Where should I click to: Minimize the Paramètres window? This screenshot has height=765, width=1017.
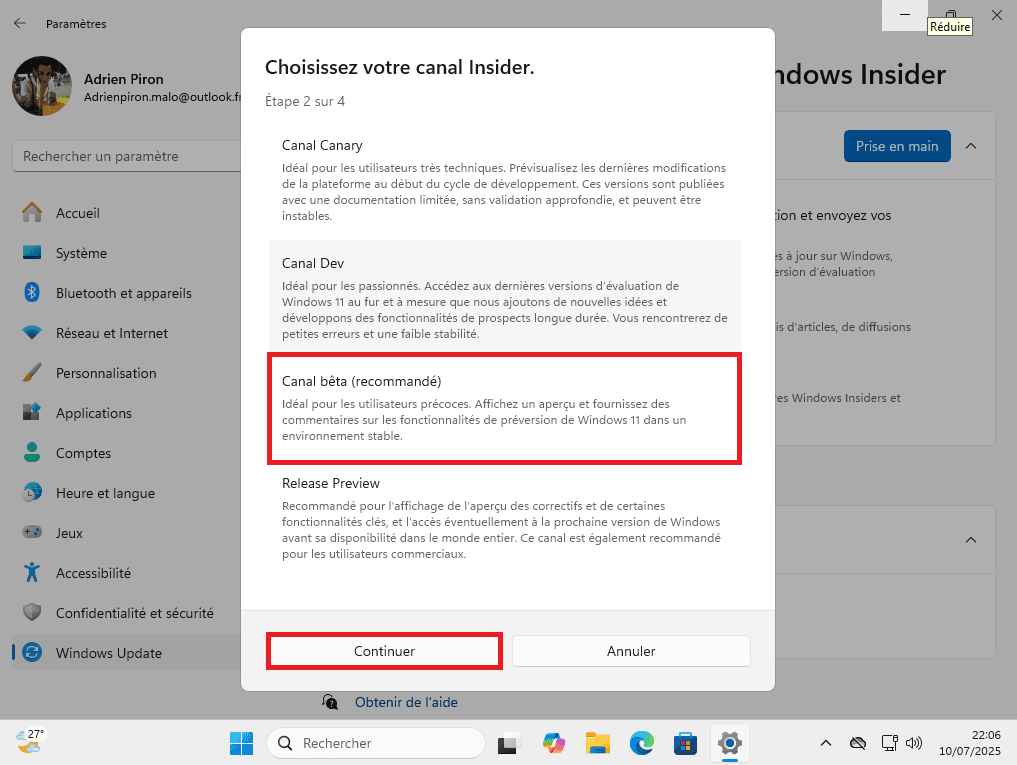point(905,15)
